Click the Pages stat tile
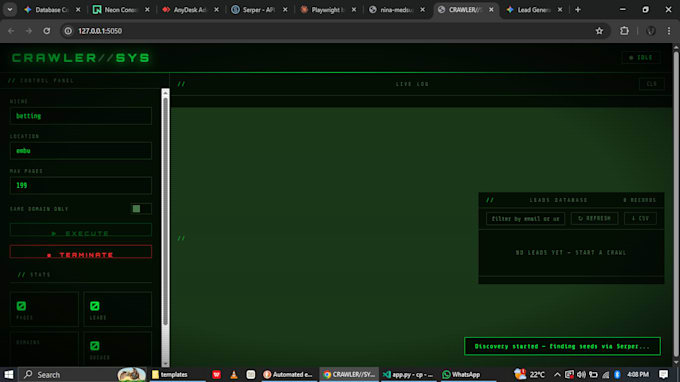This screenshot has width=680, height=382. [44, 309]
